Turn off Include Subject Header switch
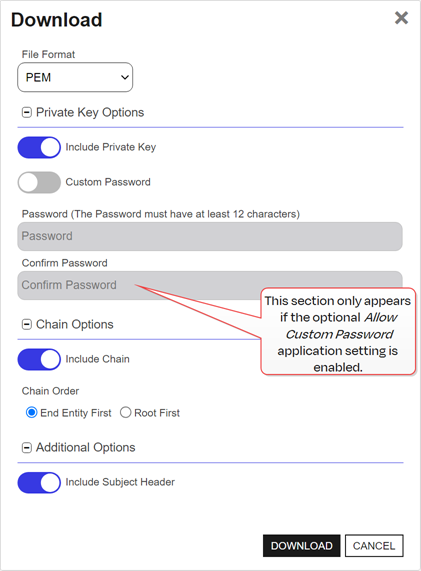421x571 pixels. pyautogui.click(x=39, y=483)
